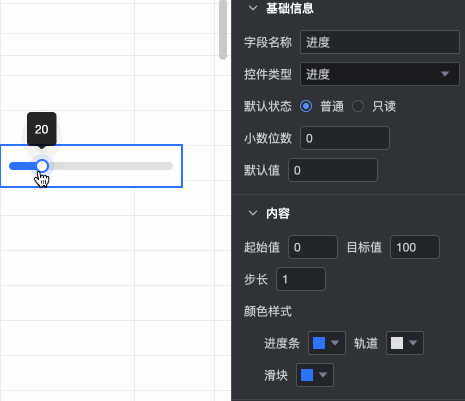This screenshot has width=465, height=401.
Task: Collapse the 内容 section chevron
Action: (253, 213)
